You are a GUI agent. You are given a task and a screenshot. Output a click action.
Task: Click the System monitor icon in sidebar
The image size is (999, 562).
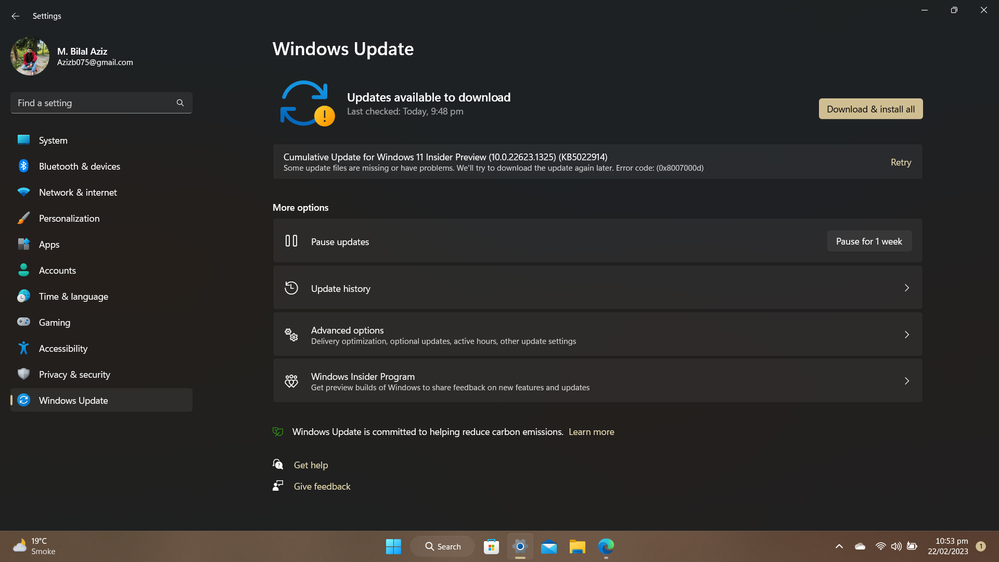click(x=24, y=140)
